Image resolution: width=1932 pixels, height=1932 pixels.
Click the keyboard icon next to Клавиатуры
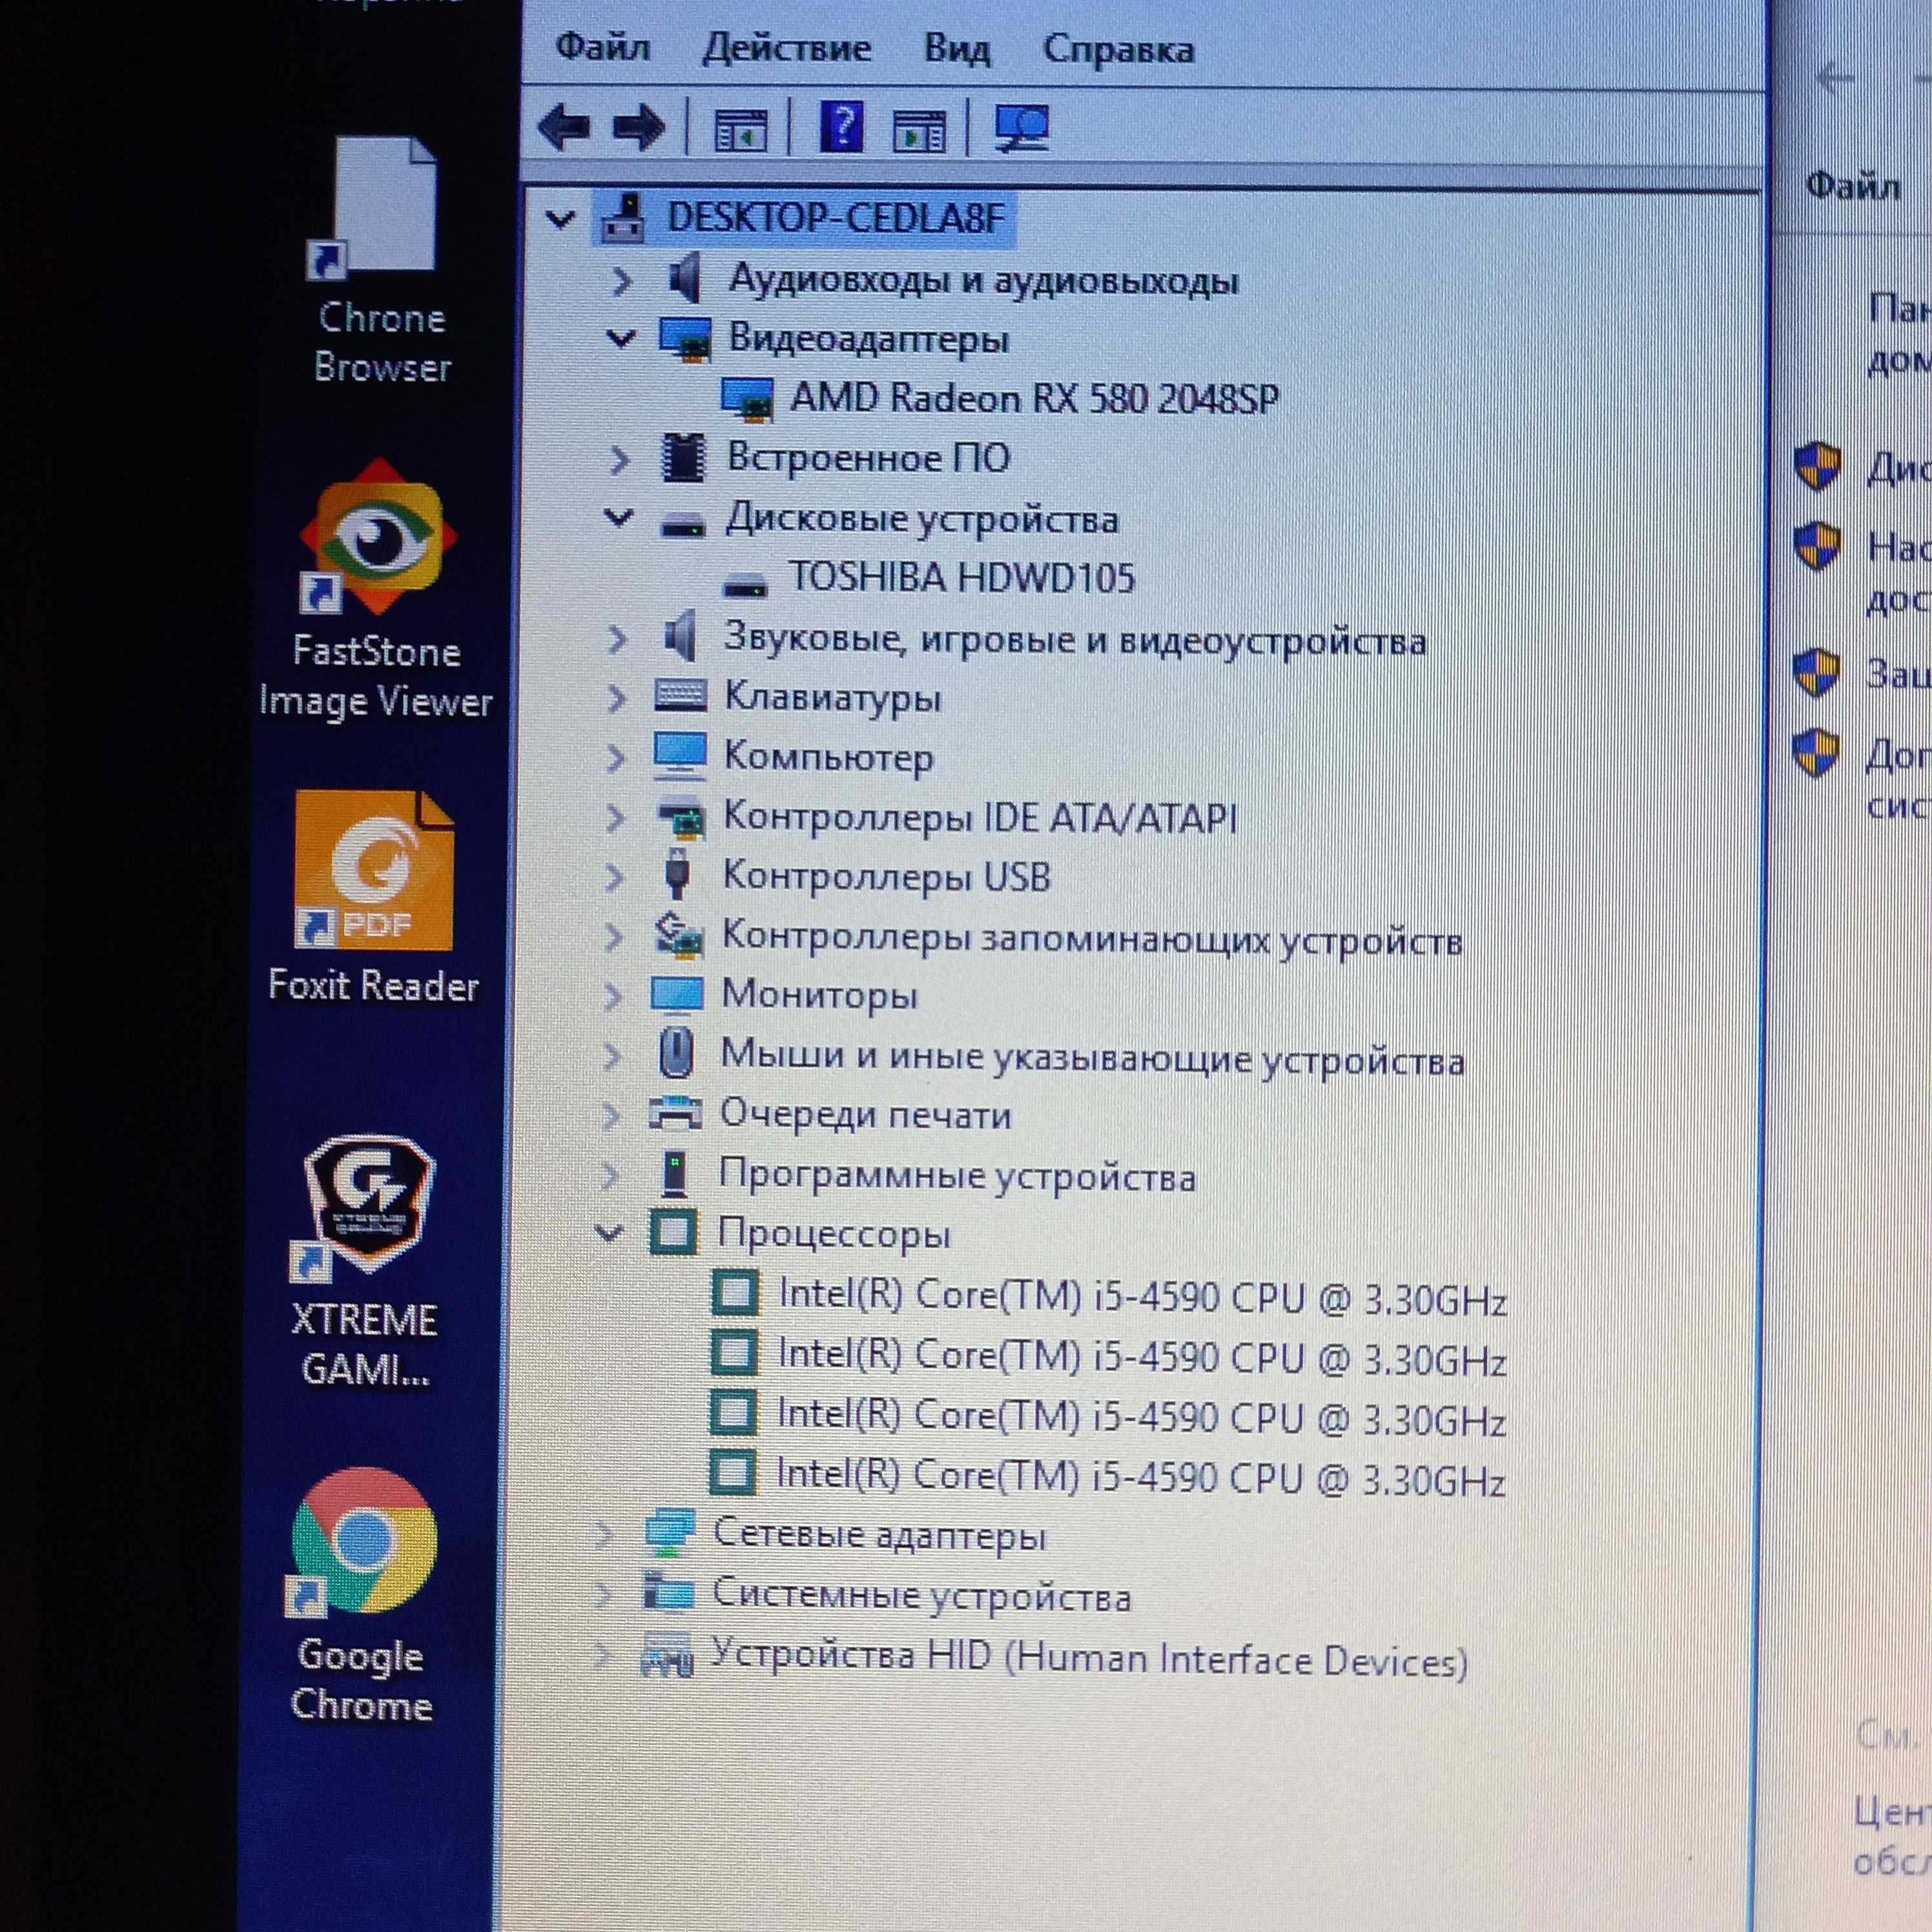(x=680, y=695)
